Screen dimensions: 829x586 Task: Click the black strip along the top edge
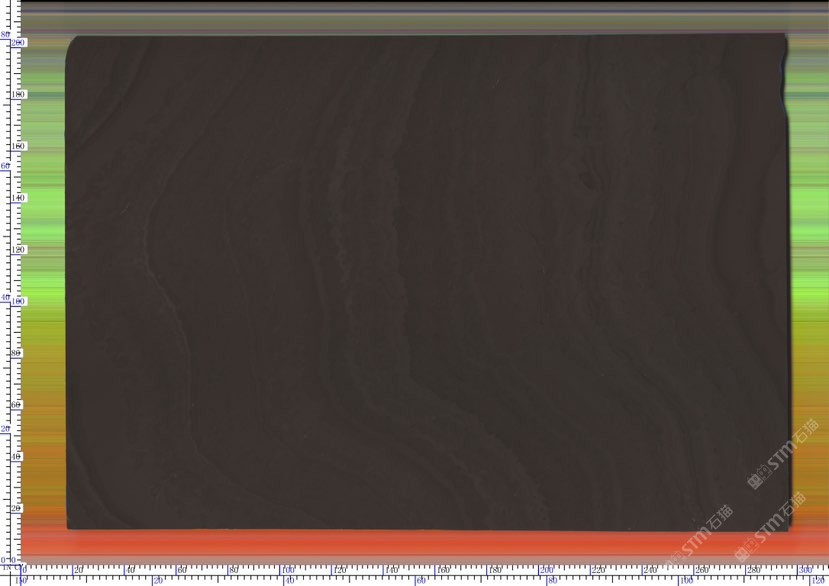(x=400, y=7)
